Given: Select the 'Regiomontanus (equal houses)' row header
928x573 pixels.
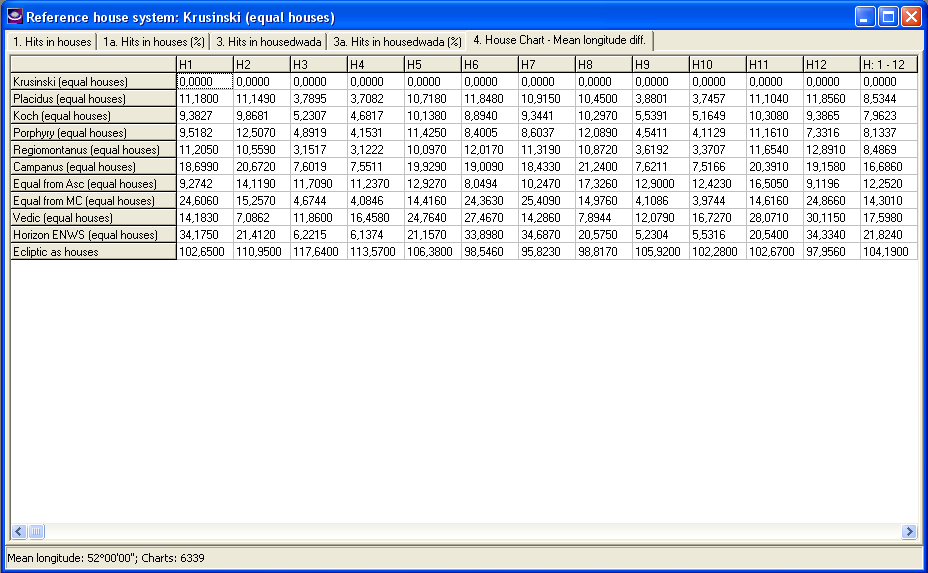Looking at the screenshot, I should click(94, 150).
